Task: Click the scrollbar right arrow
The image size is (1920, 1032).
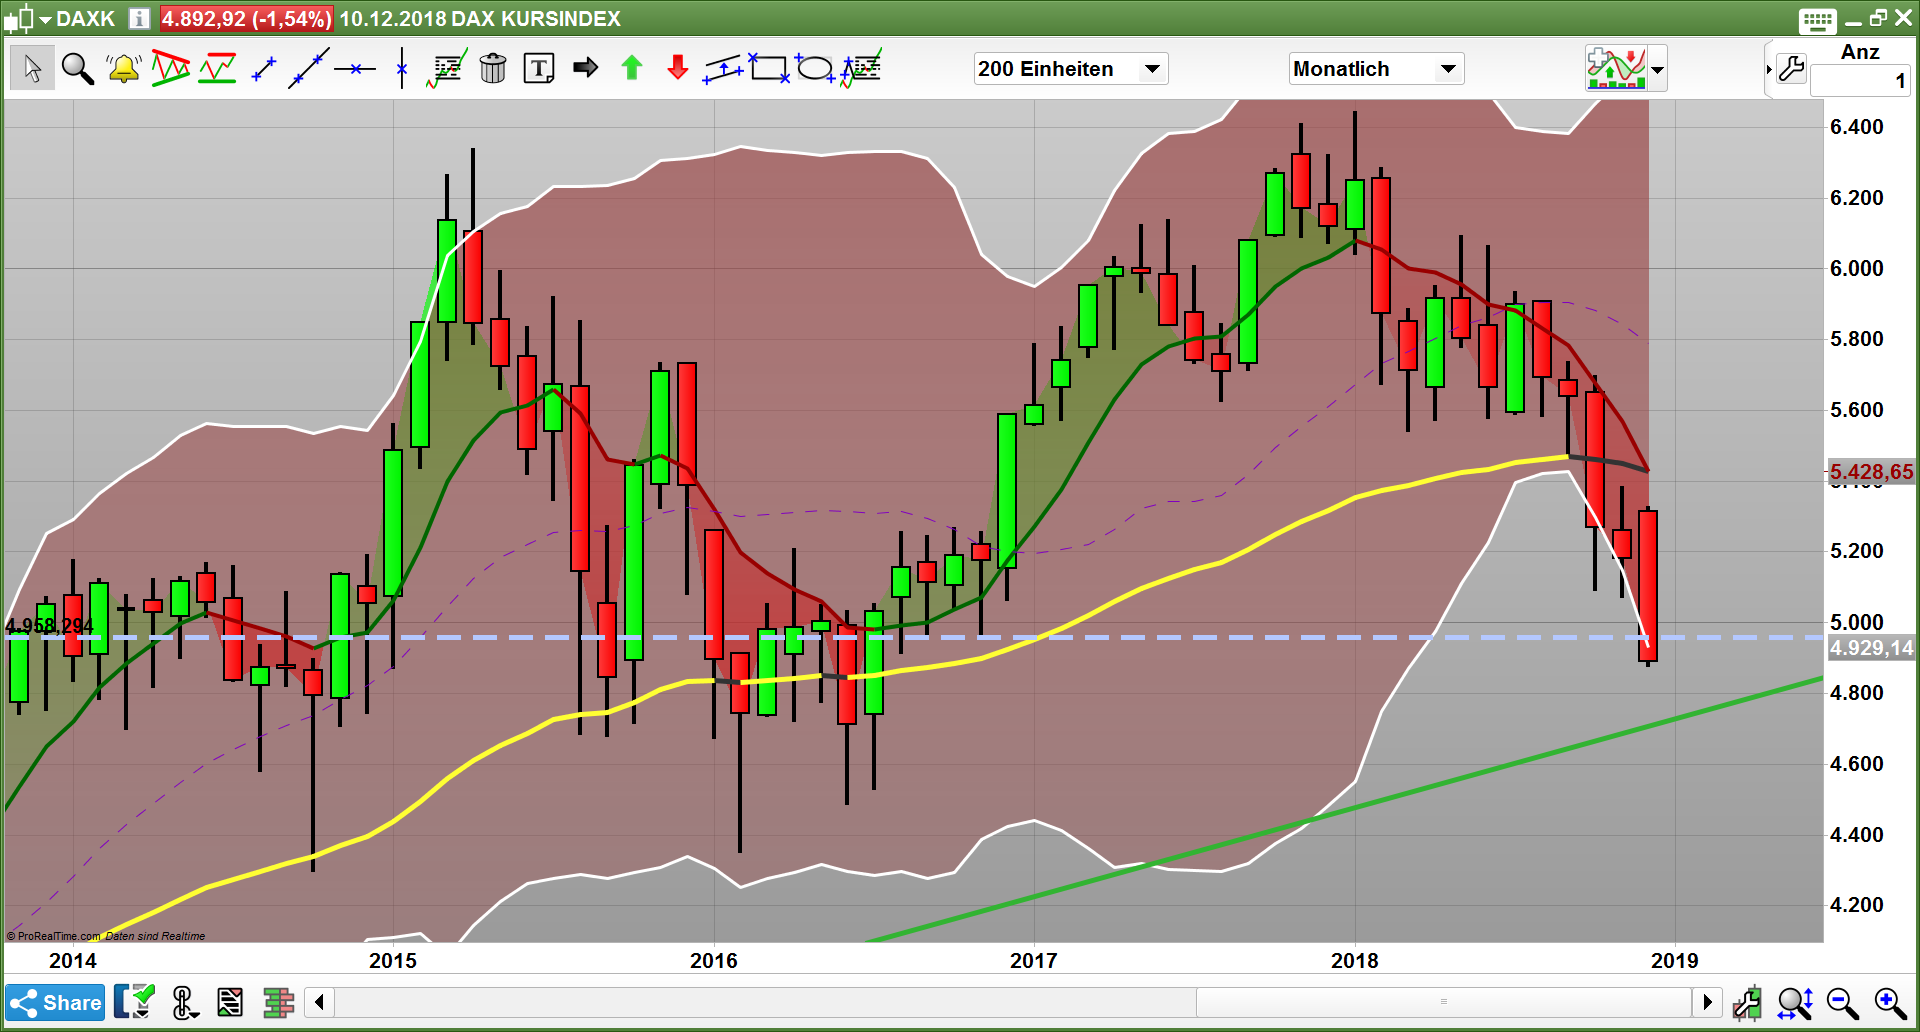Action: 1706,1002
